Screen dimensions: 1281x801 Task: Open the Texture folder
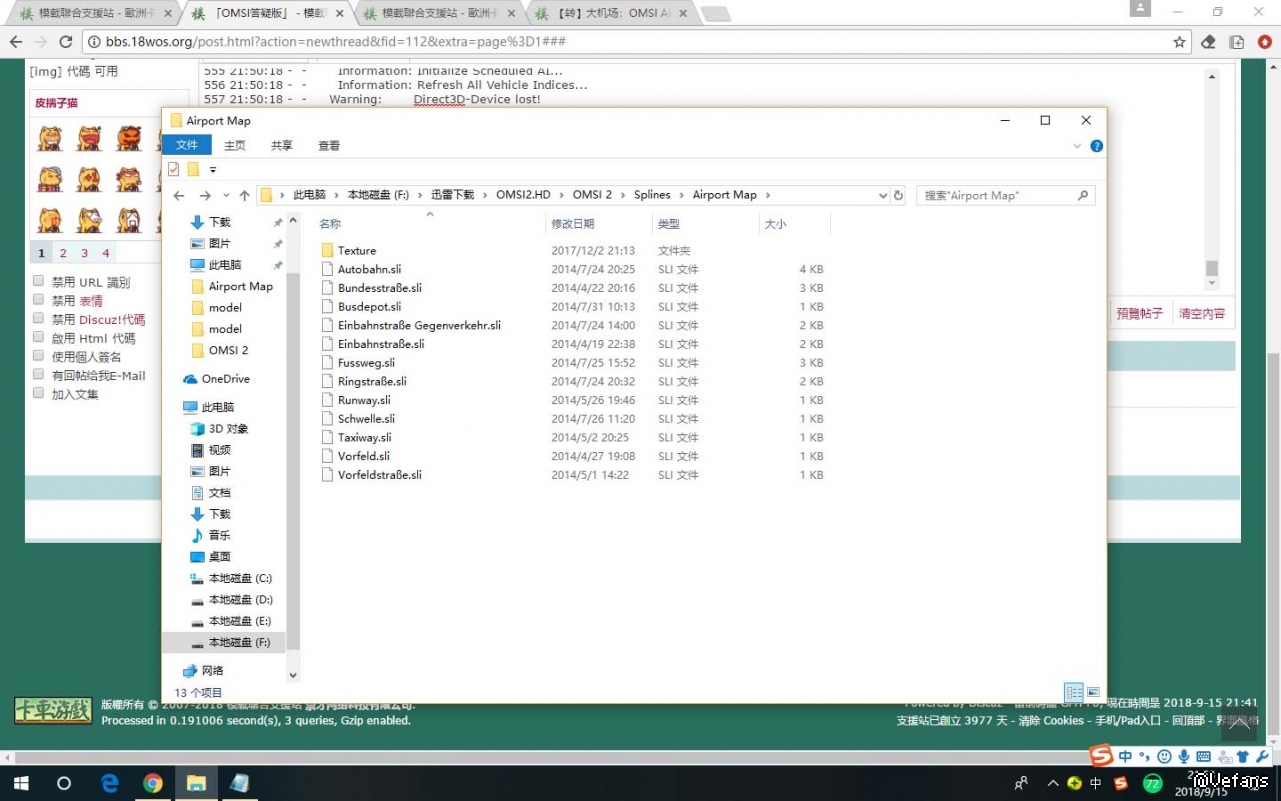[356, 251]
